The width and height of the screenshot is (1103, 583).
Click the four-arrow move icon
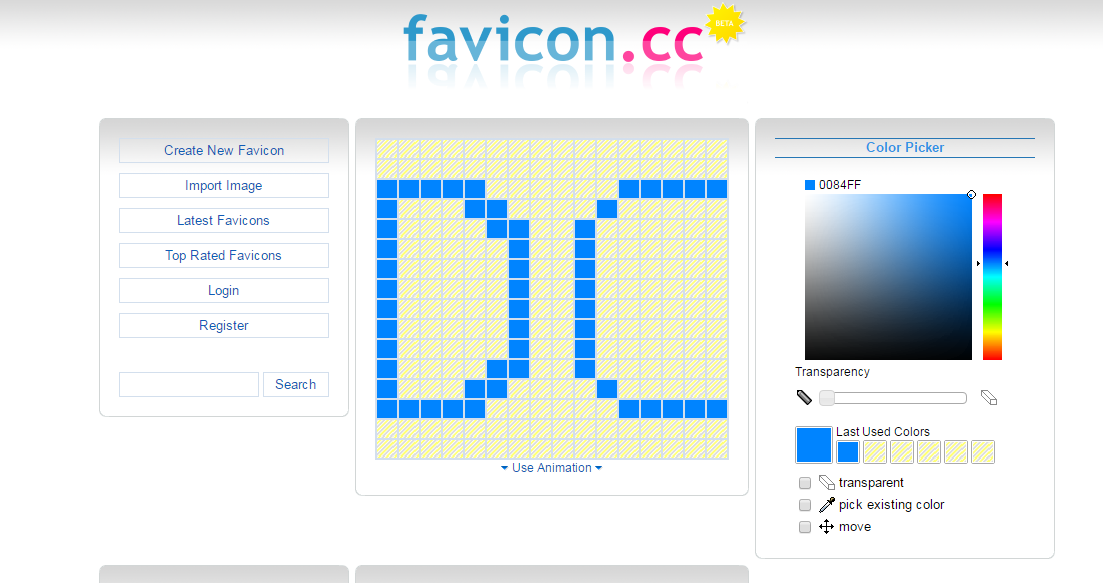tap(827, 527)
